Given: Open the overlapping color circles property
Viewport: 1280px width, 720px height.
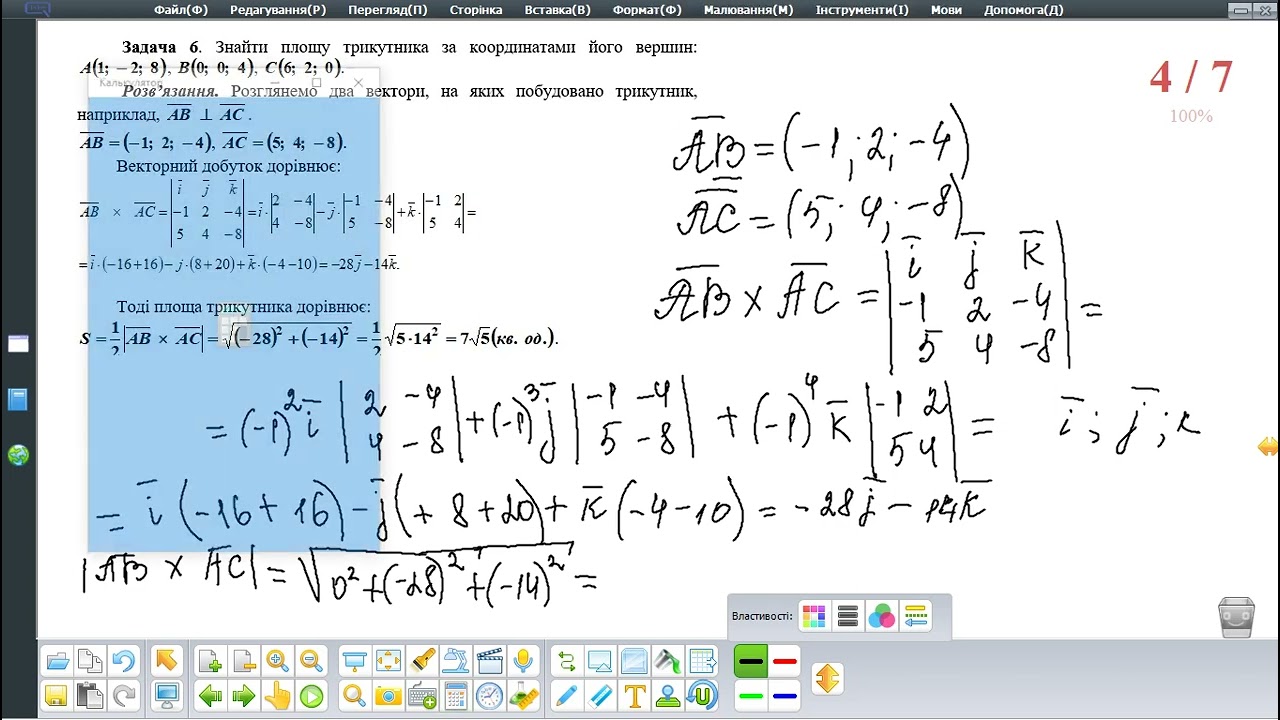Looking at the screenshot, I should [881, 616].
